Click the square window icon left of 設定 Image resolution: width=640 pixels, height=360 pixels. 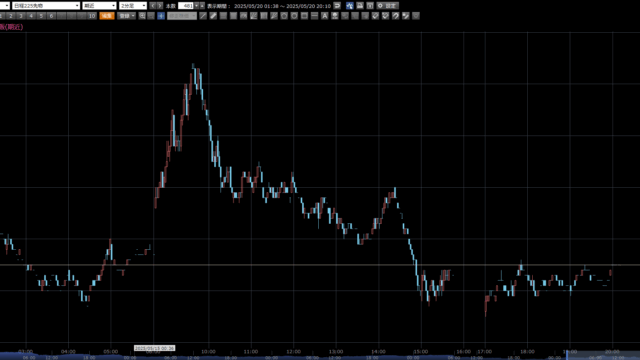370,6
